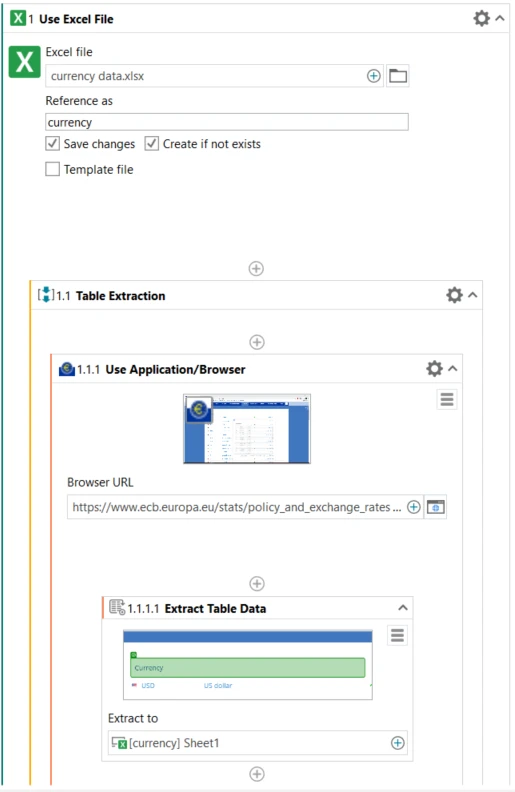Open settings gear for Use Excel File
Viewport: 515px width, 792px height.
coord(481,19)
